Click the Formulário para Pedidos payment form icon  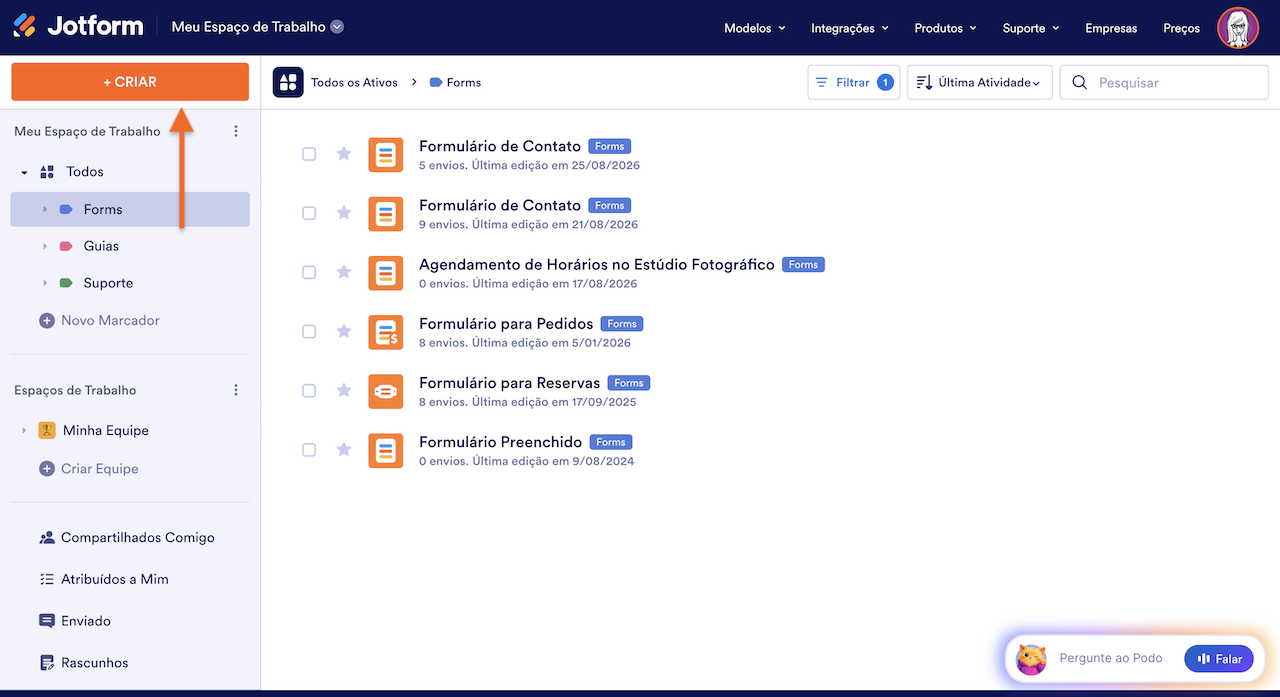point(386,332)
